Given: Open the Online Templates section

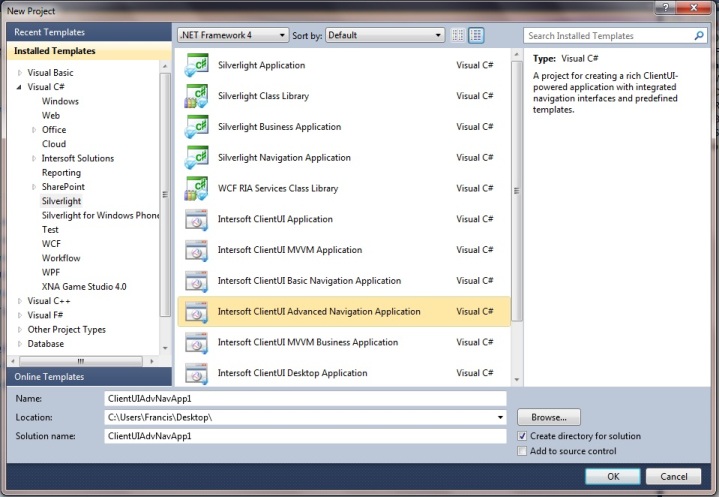Looking at the screenshot, I should pyautogui.click(x=89, y=376).
